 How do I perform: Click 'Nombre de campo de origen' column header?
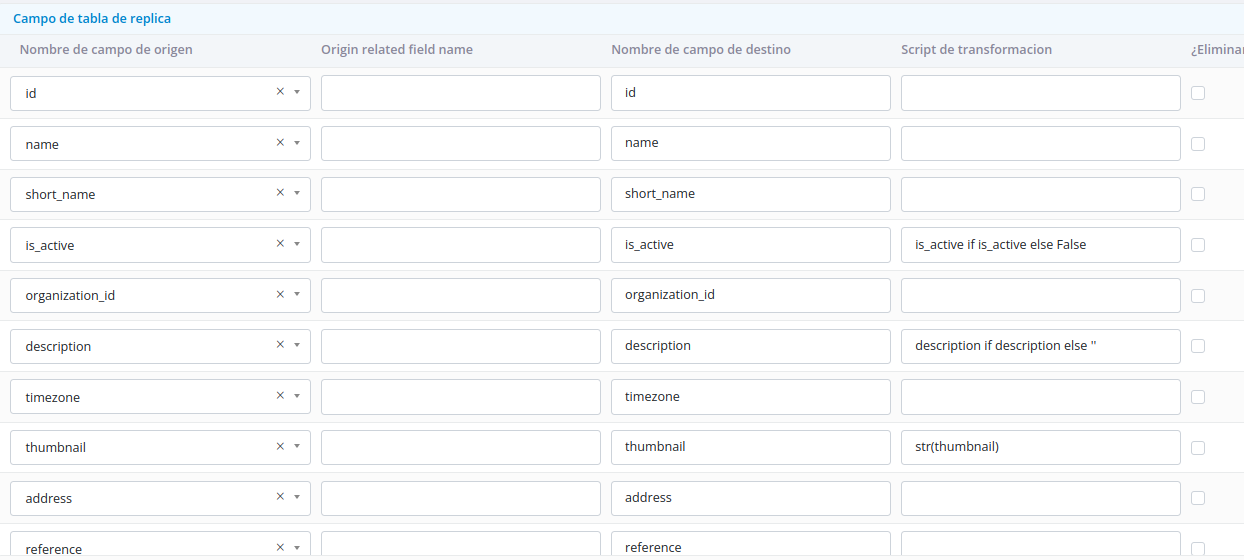click(x=106, y=49)
